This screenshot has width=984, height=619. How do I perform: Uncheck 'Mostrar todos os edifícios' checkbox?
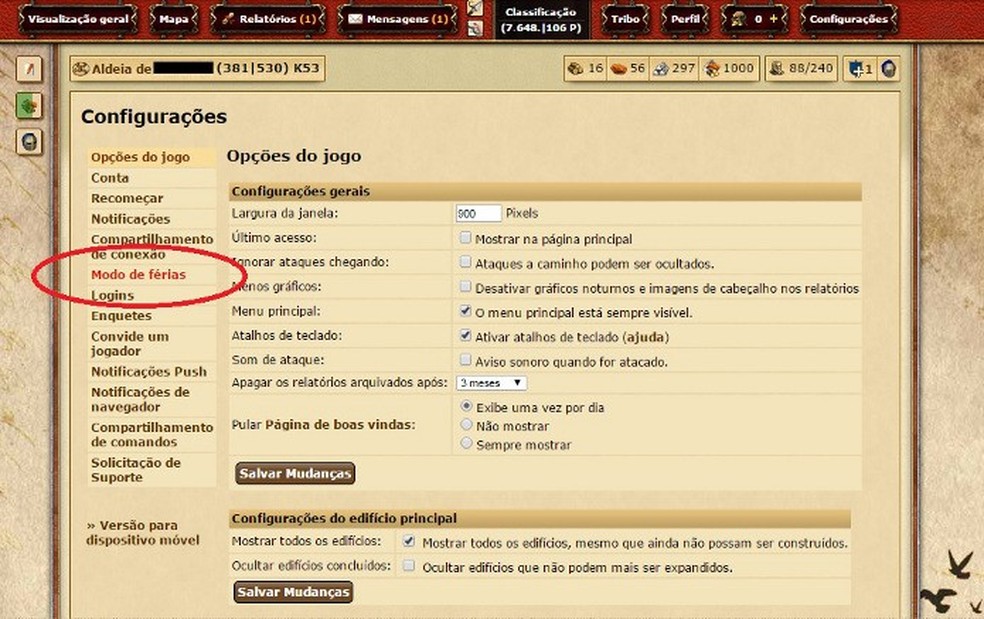point(409,541)
